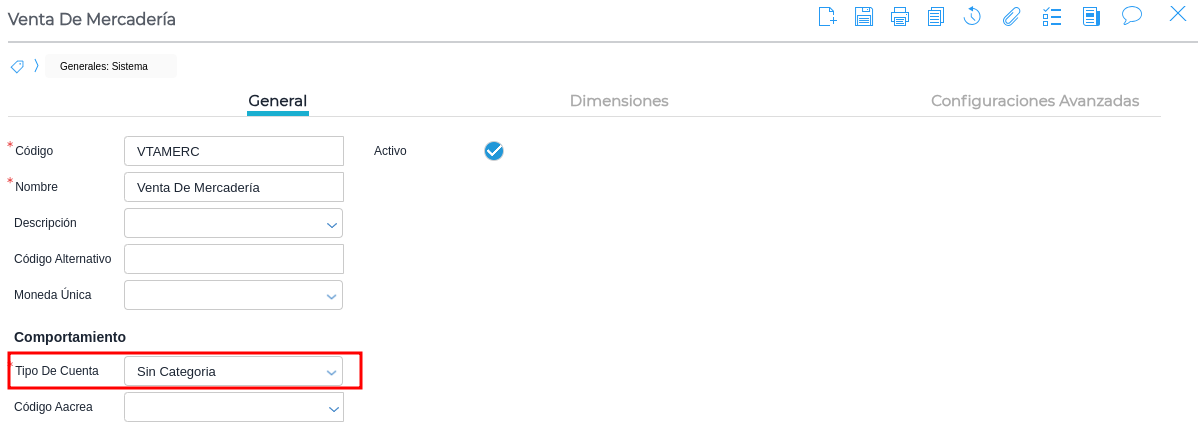
Task: Open the comments speech bubble
Action: pyautogui.click(x=1132, y=15)
